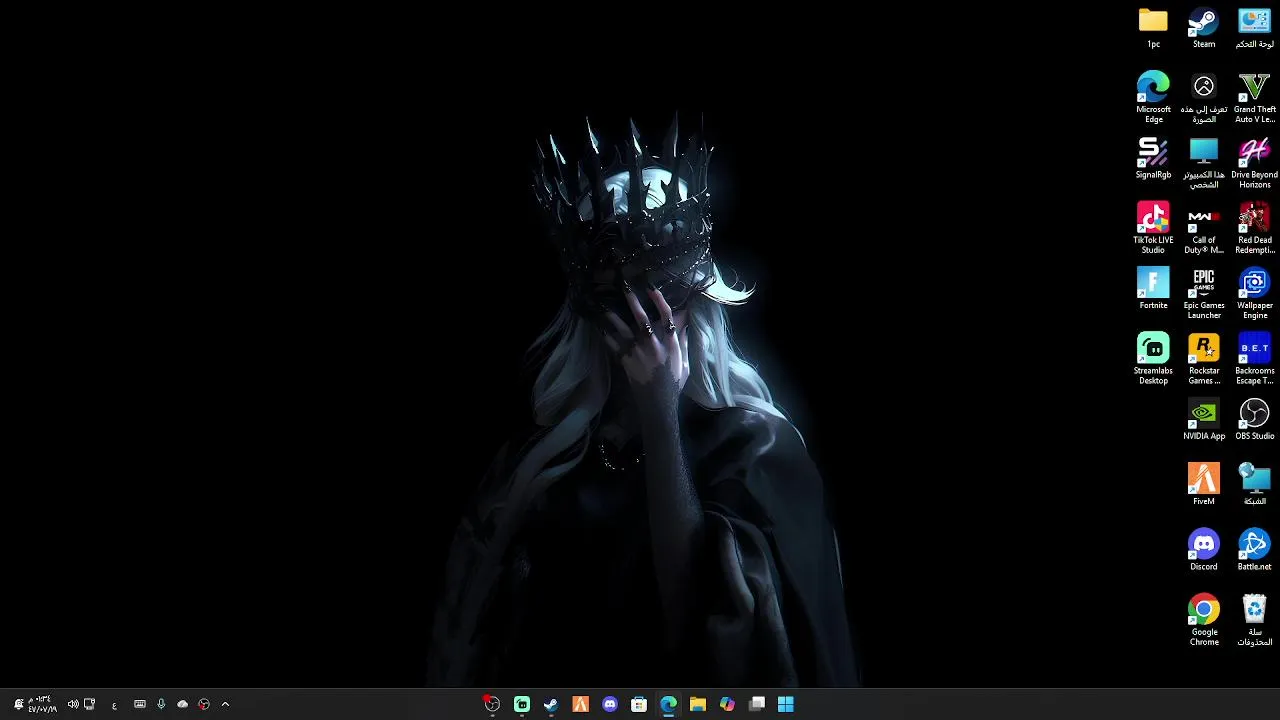This screenshot has height=720, width=1280.
Task: Open Steam from the taskbar
Action: (551, 704)
